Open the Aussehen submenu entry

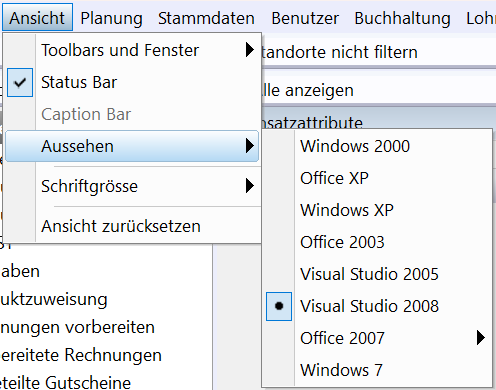[132, 146]
